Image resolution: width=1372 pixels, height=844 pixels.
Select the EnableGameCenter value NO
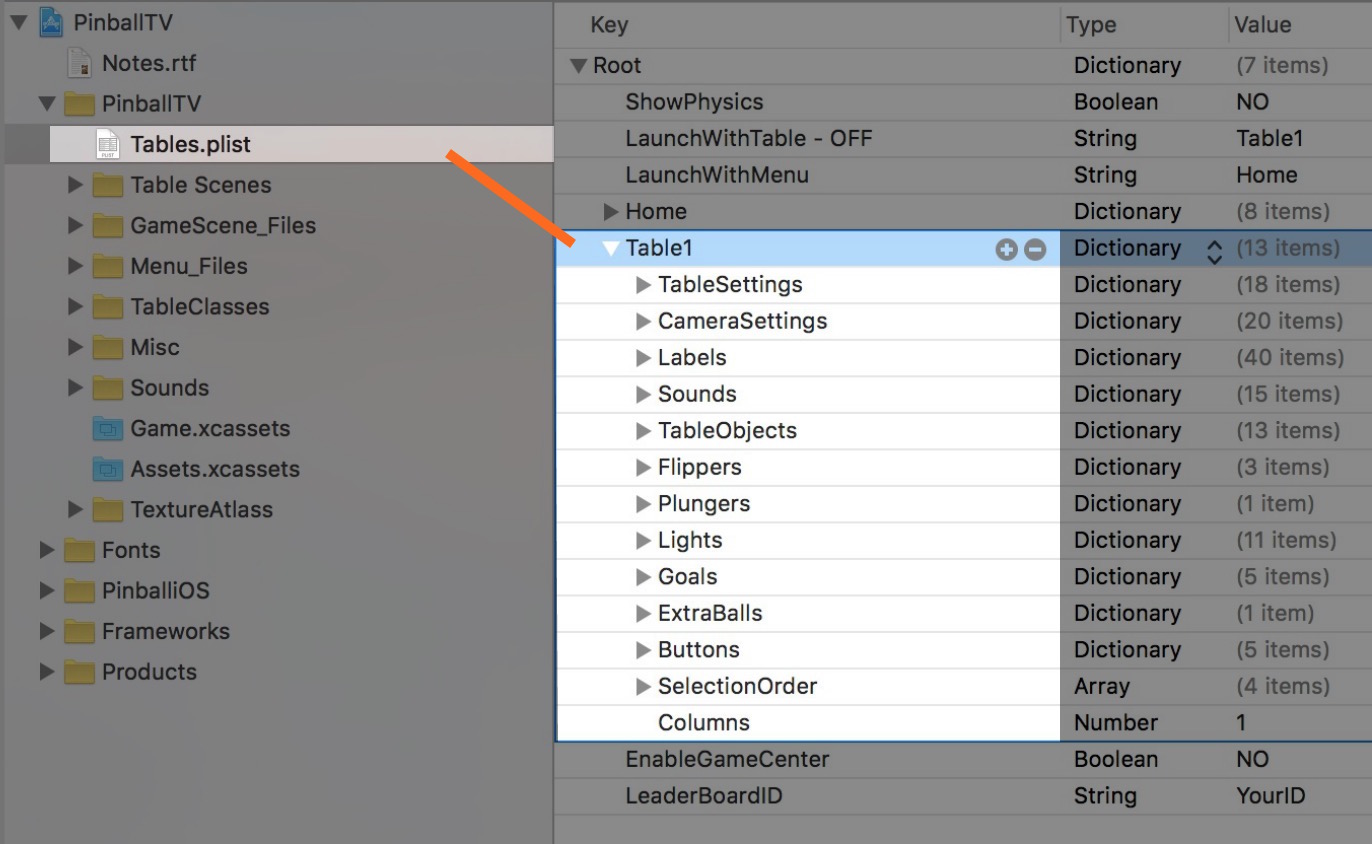[x=1252, y=759]
